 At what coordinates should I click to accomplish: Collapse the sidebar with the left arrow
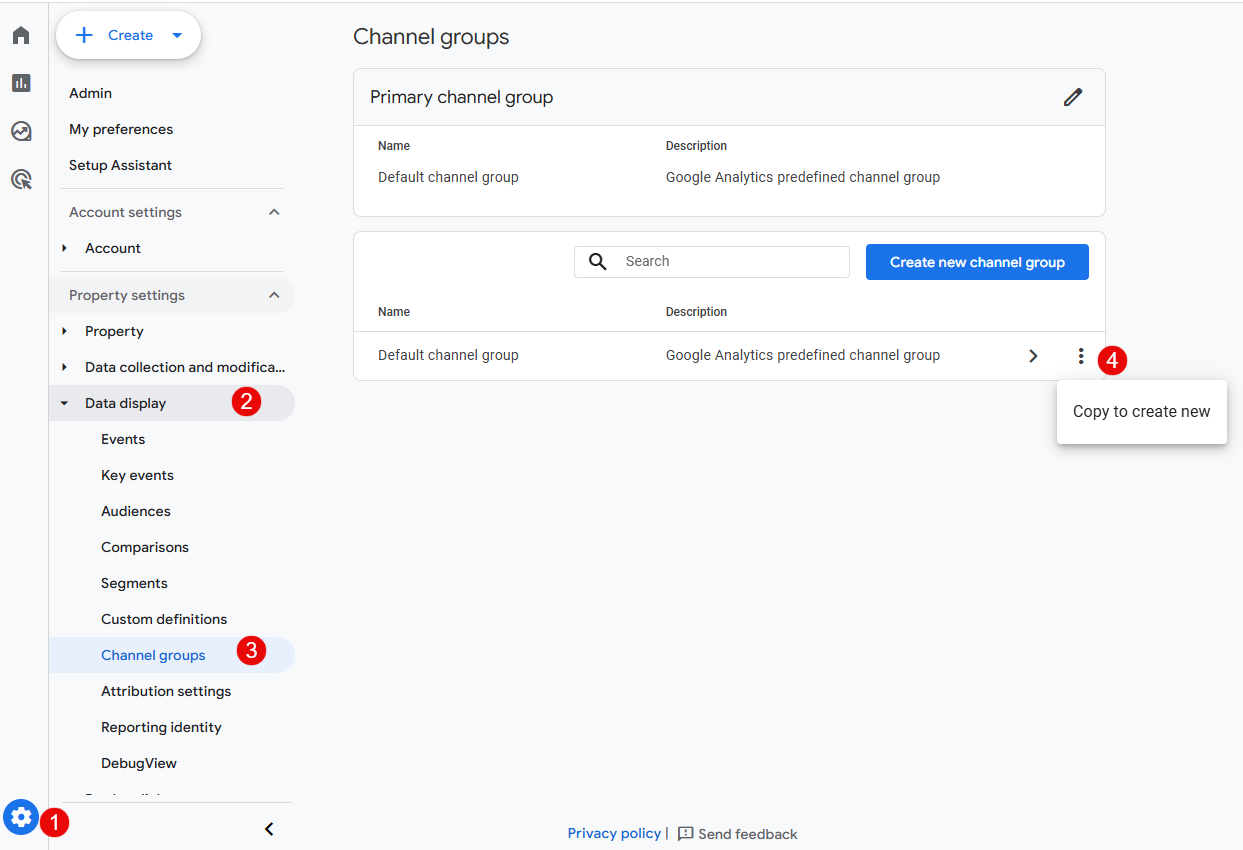coord(268,829)
